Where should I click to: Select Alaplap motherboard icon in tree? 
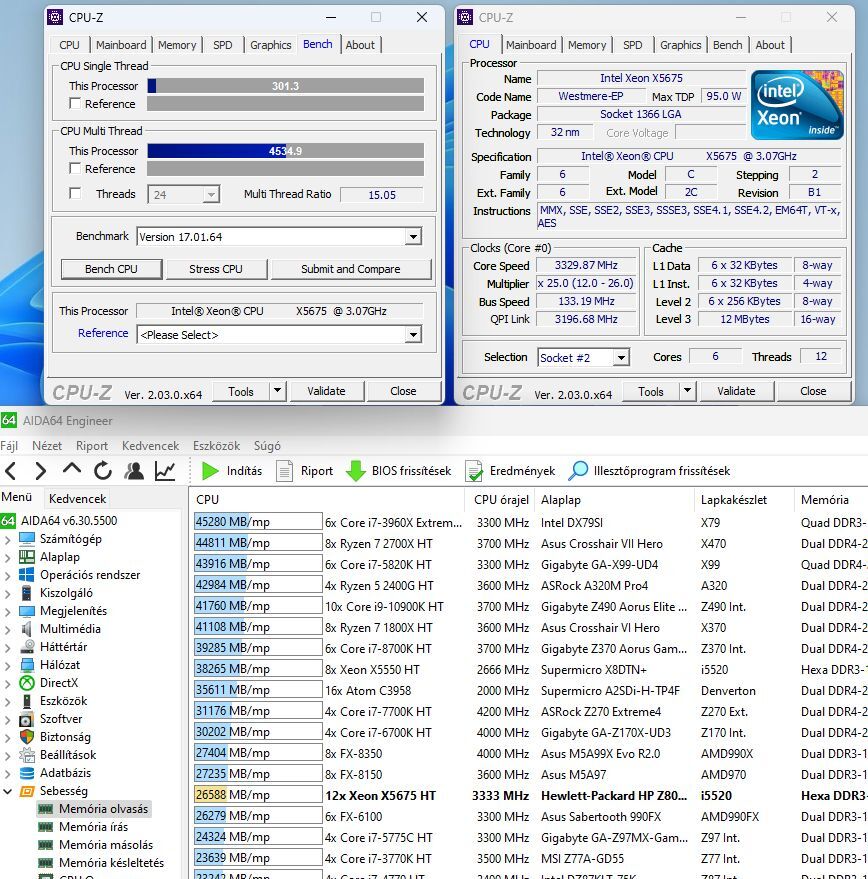[27, 557]
